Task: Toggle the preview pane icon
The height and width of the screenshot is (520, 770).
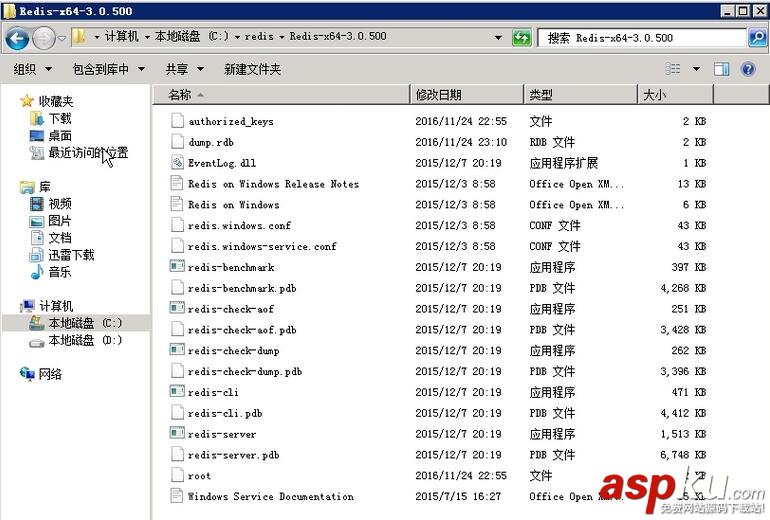Action: (x=721, y=69)
